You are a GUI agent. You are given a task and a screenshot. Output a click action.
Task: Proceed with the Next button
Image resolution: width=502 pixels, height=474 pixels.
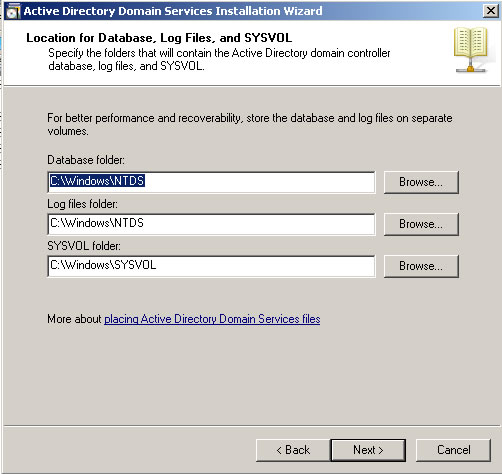tap(368, 450)
